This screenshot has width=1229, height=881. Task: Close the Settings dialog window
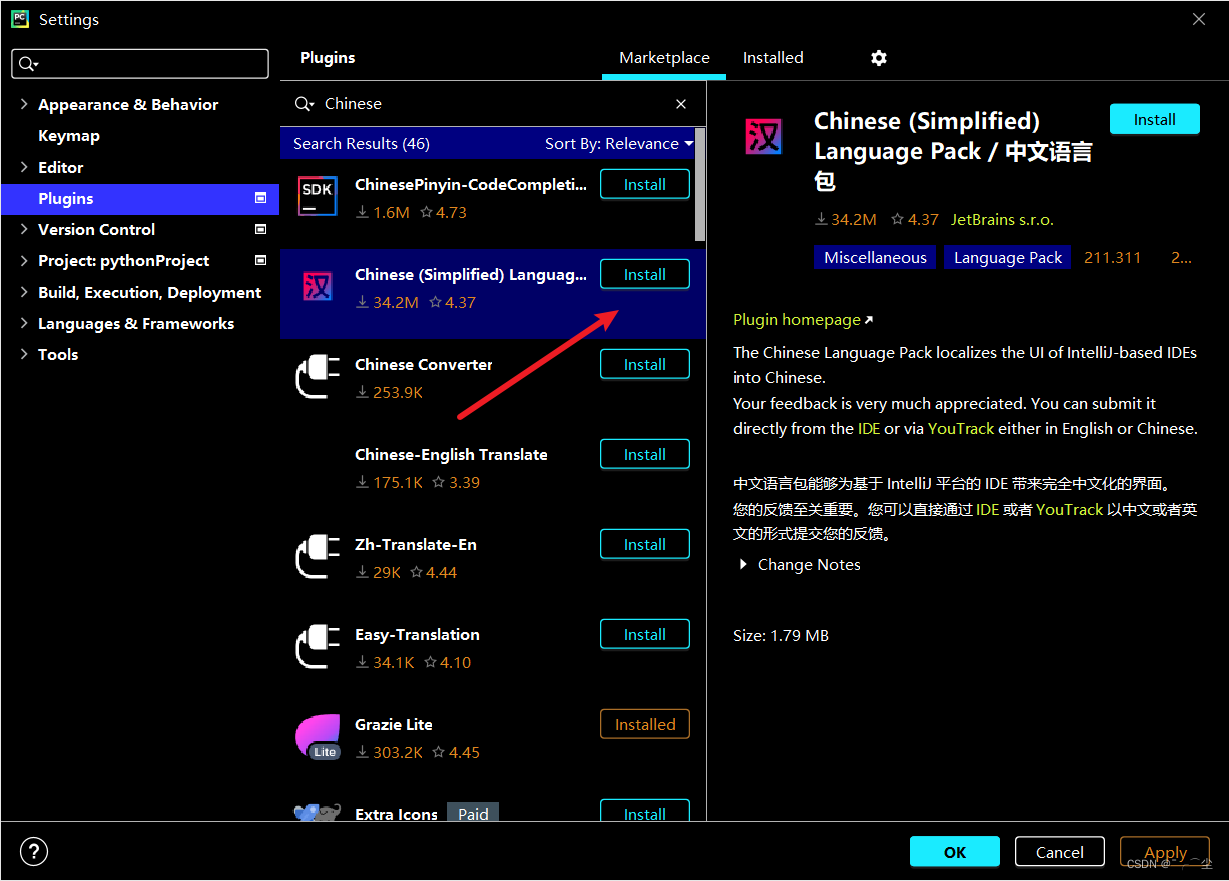(1200, 19)
